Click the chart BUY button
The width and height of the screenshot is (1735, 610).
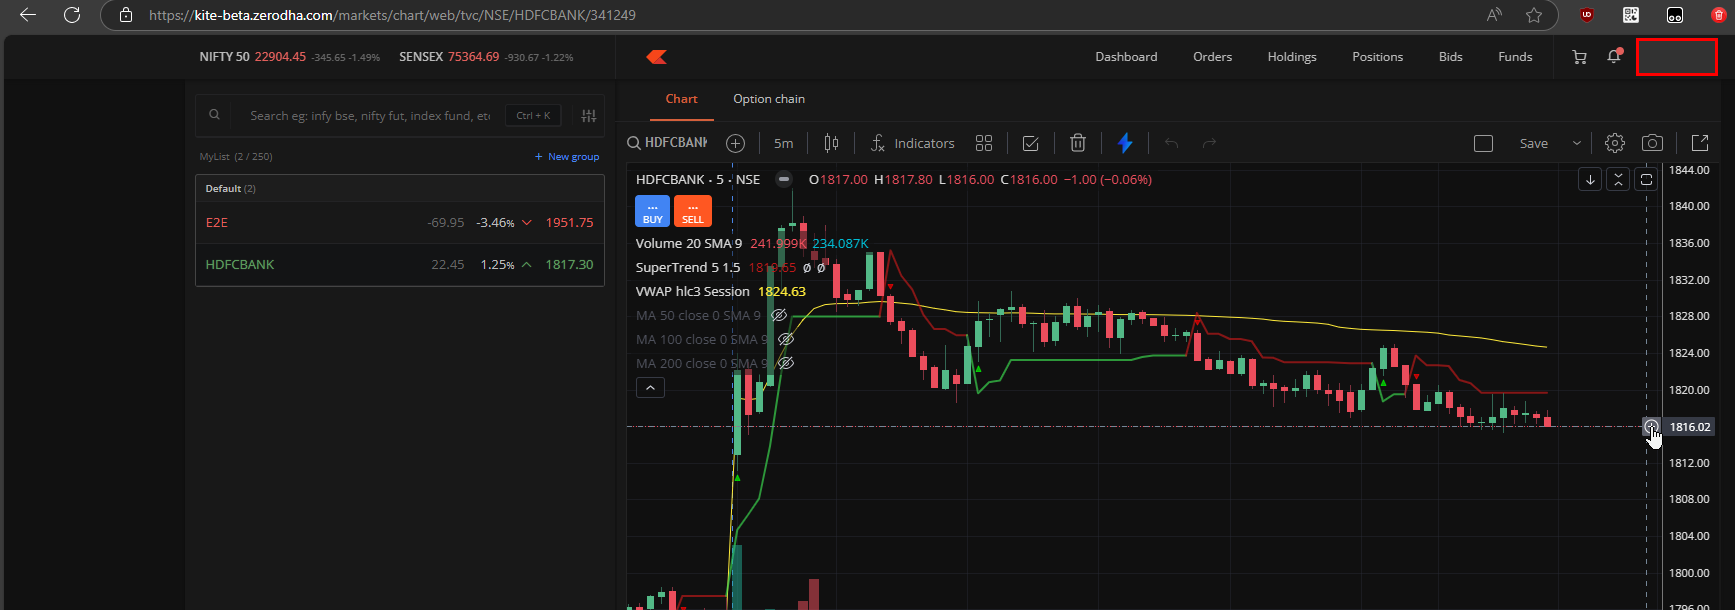(652, 211)
